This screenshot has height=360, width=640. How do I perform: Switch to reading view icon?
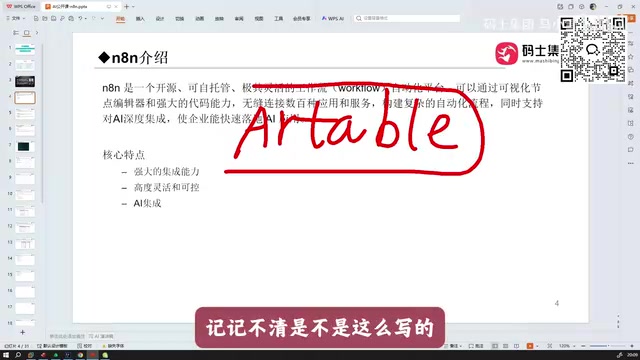[517, 346]
